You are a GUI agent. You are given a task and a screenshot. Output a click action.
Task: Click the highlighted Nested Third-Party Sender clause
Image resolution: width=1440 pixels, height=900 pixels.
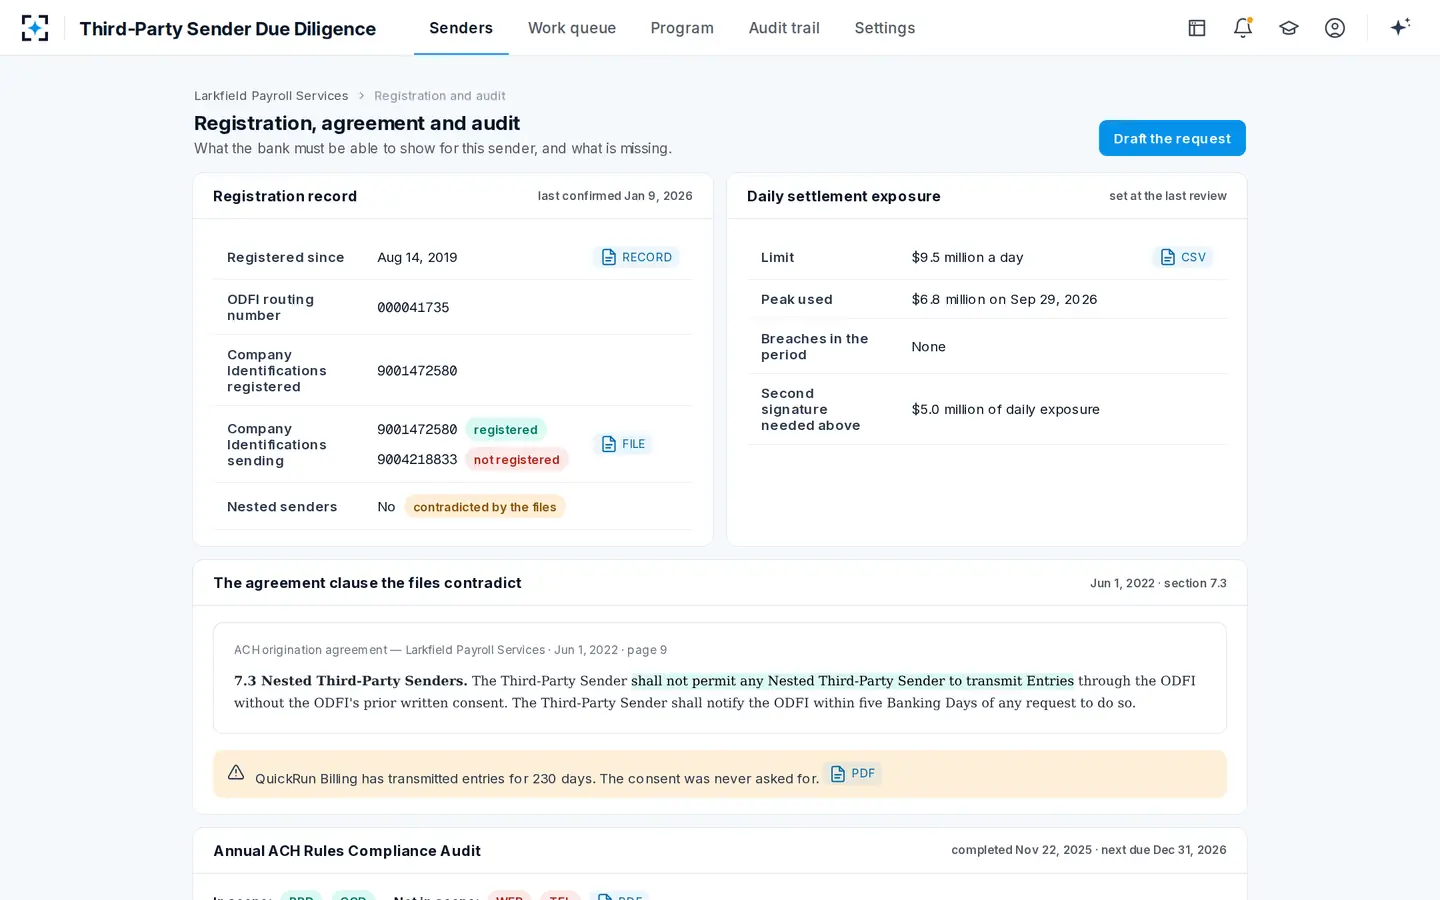852,681
